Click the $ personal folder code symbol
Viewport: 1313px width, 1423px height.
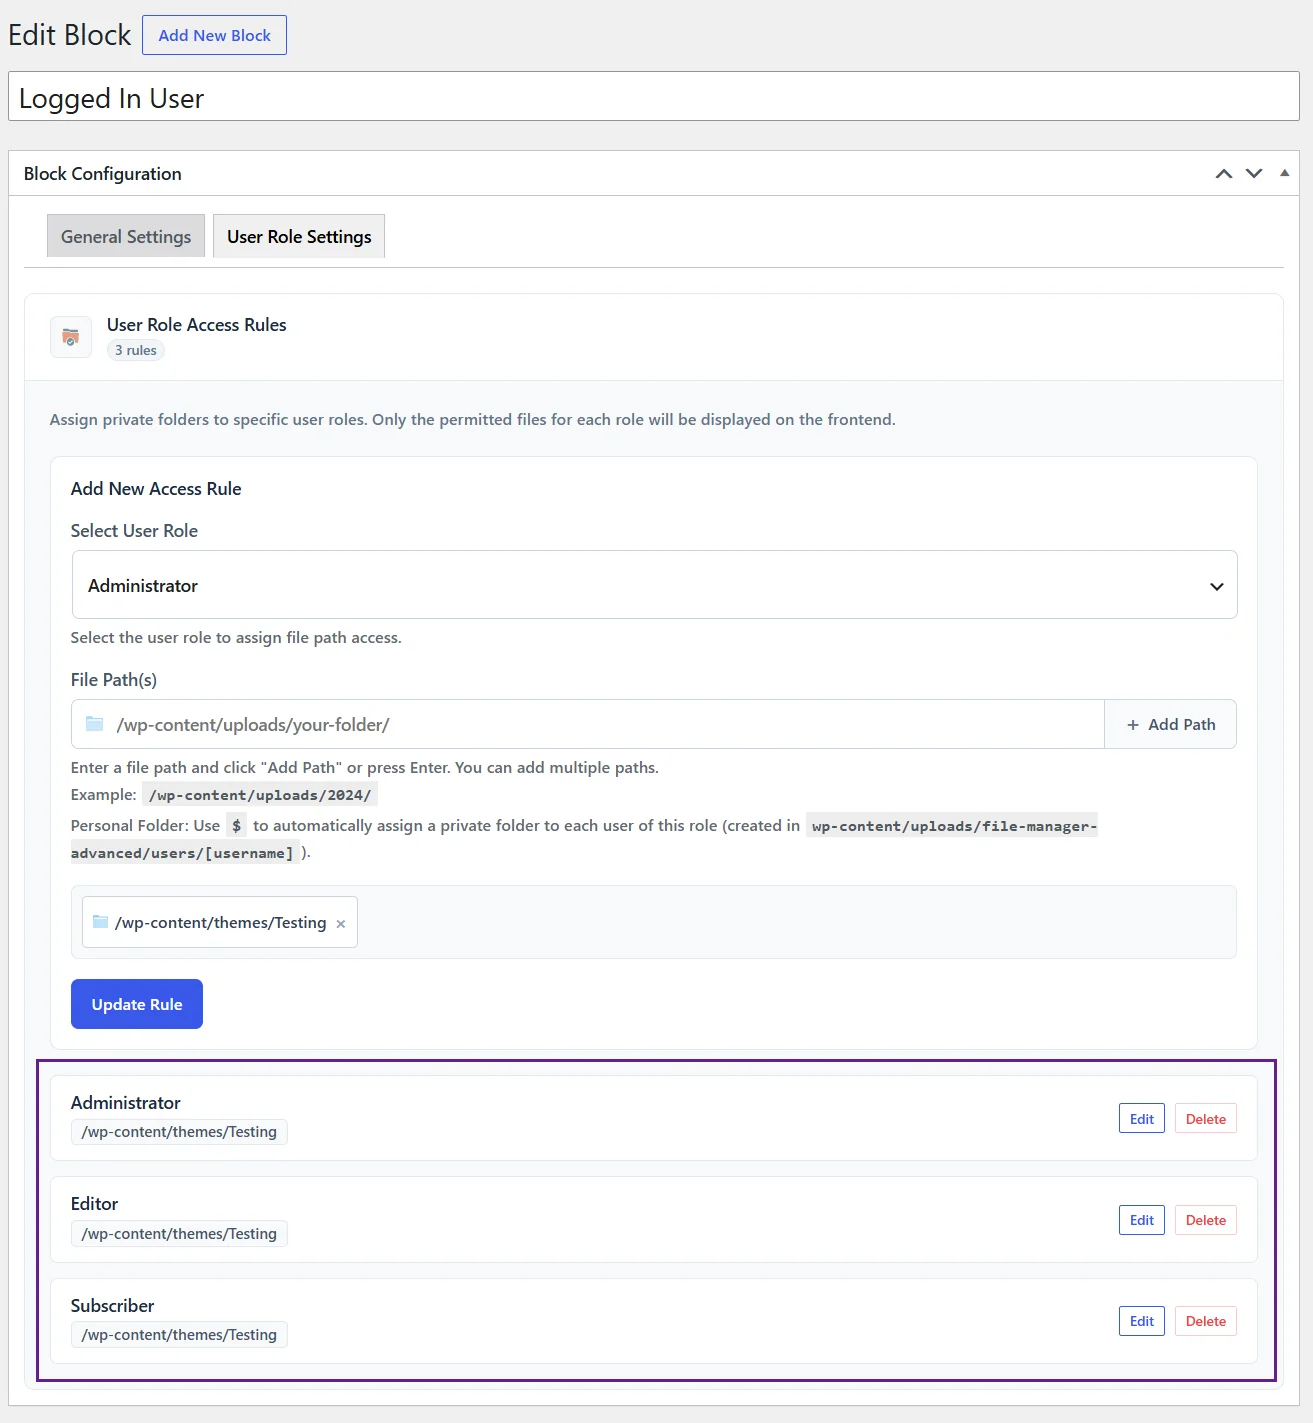point(237,826)
